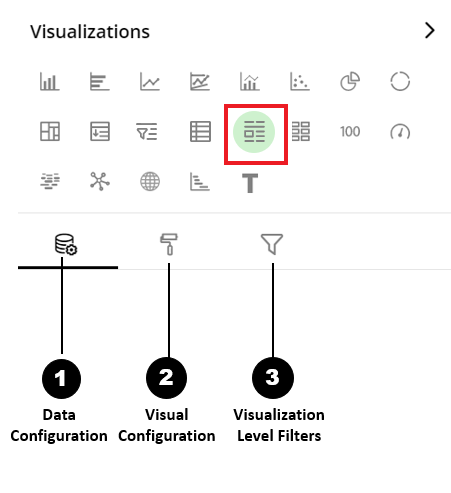This screenshot has width=451, height=493.
Task: Select the T text visualization icon
Action: [250, 183]
